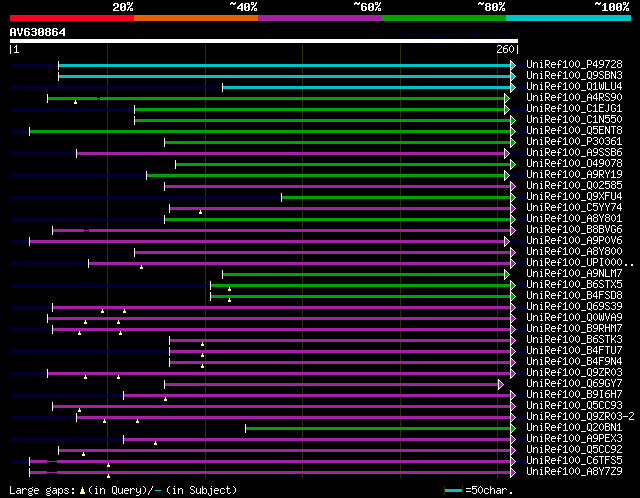The image size is (640, 498).
Task: Click the yellow gap marker under UniRef100_A9PEX3
Action: (156, 443)
